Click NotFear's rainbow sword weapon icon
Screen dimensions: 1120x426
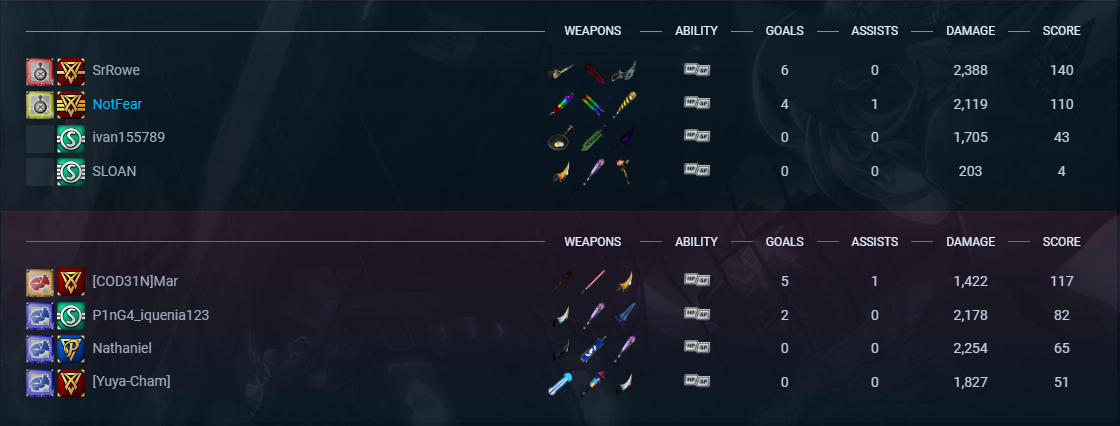pyautogui.click(x=560, y=105)
